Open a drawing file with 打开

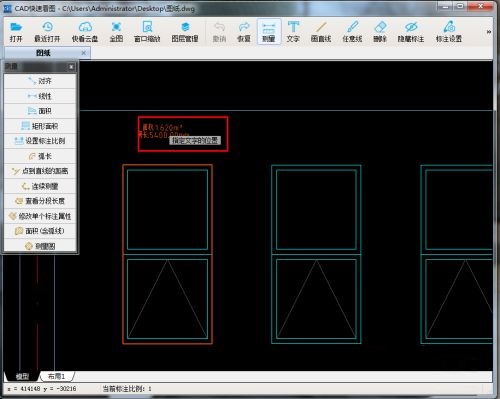tap(16, 32)
